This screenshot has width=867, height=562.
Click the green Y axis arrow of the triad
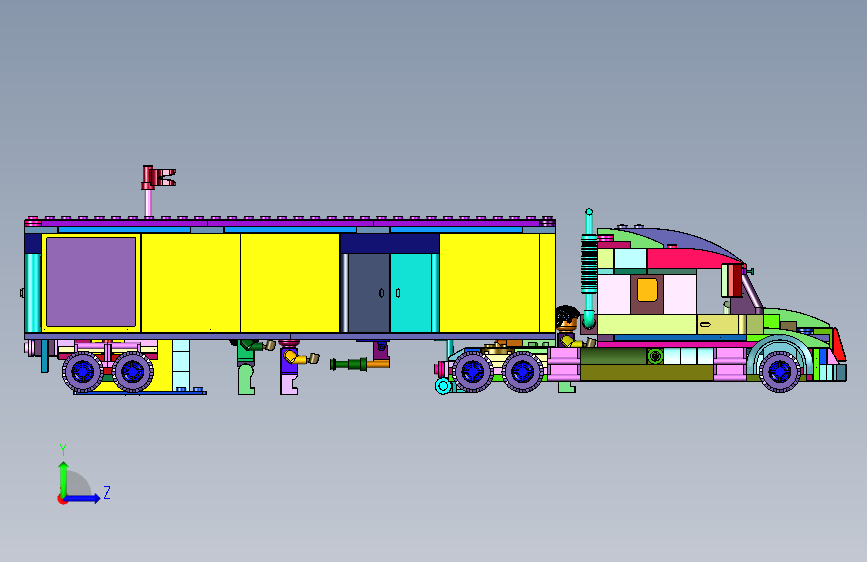pos(63,478)
